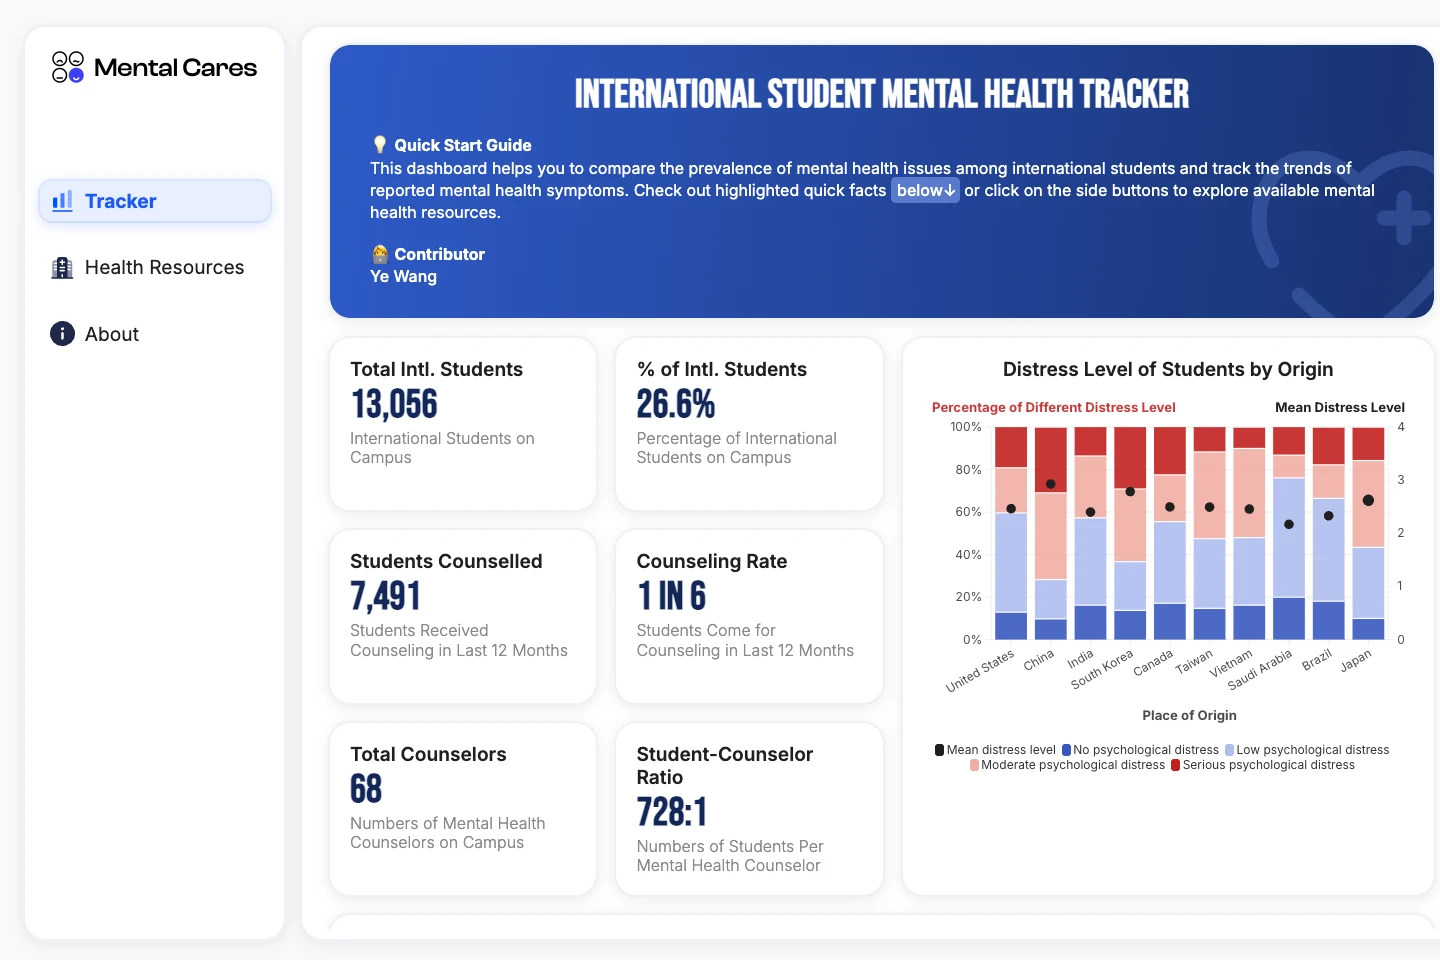Click the "China" axis label
This screenshot has width=1440, height=960.
pos(1039,660)
